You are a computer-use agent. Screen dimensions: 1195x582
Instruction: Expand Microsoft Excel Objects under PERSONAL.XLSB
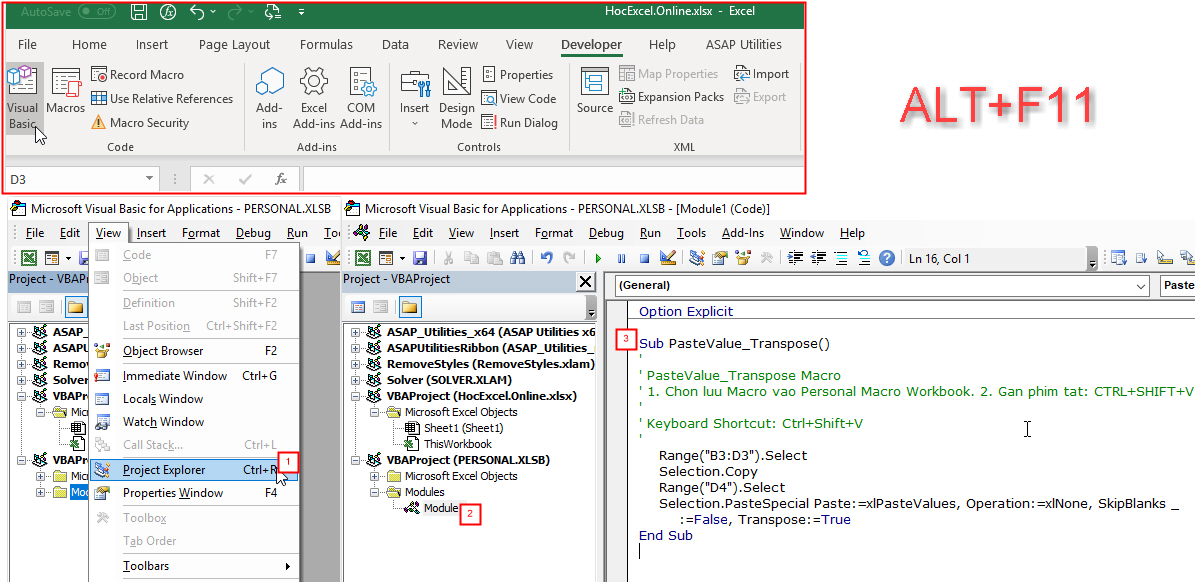375,476
